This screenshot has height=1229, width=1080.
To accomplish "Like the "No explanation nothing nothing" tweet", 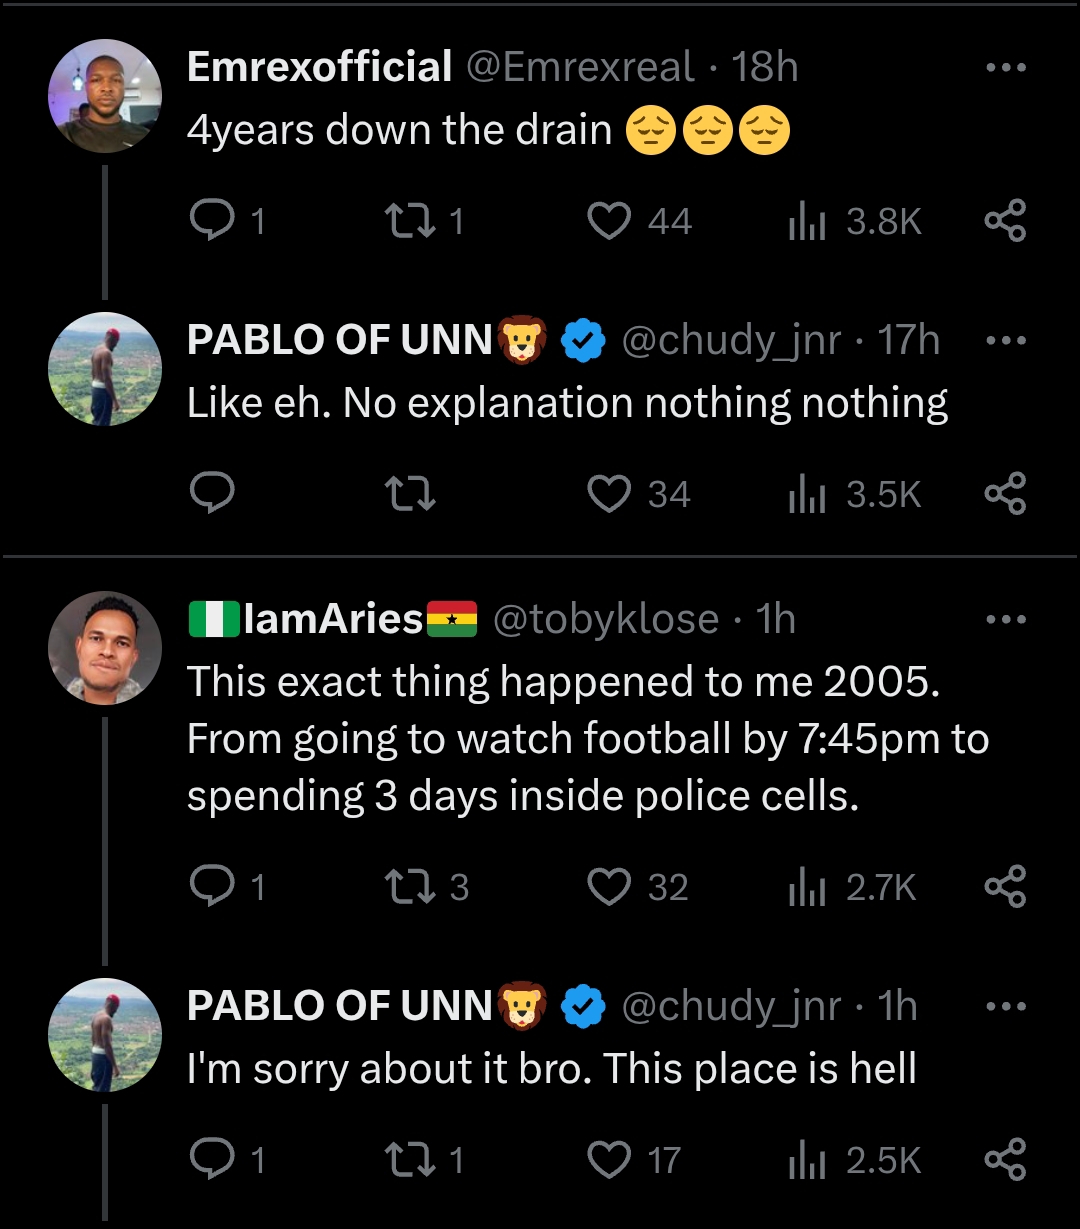I will click(609, 494).
